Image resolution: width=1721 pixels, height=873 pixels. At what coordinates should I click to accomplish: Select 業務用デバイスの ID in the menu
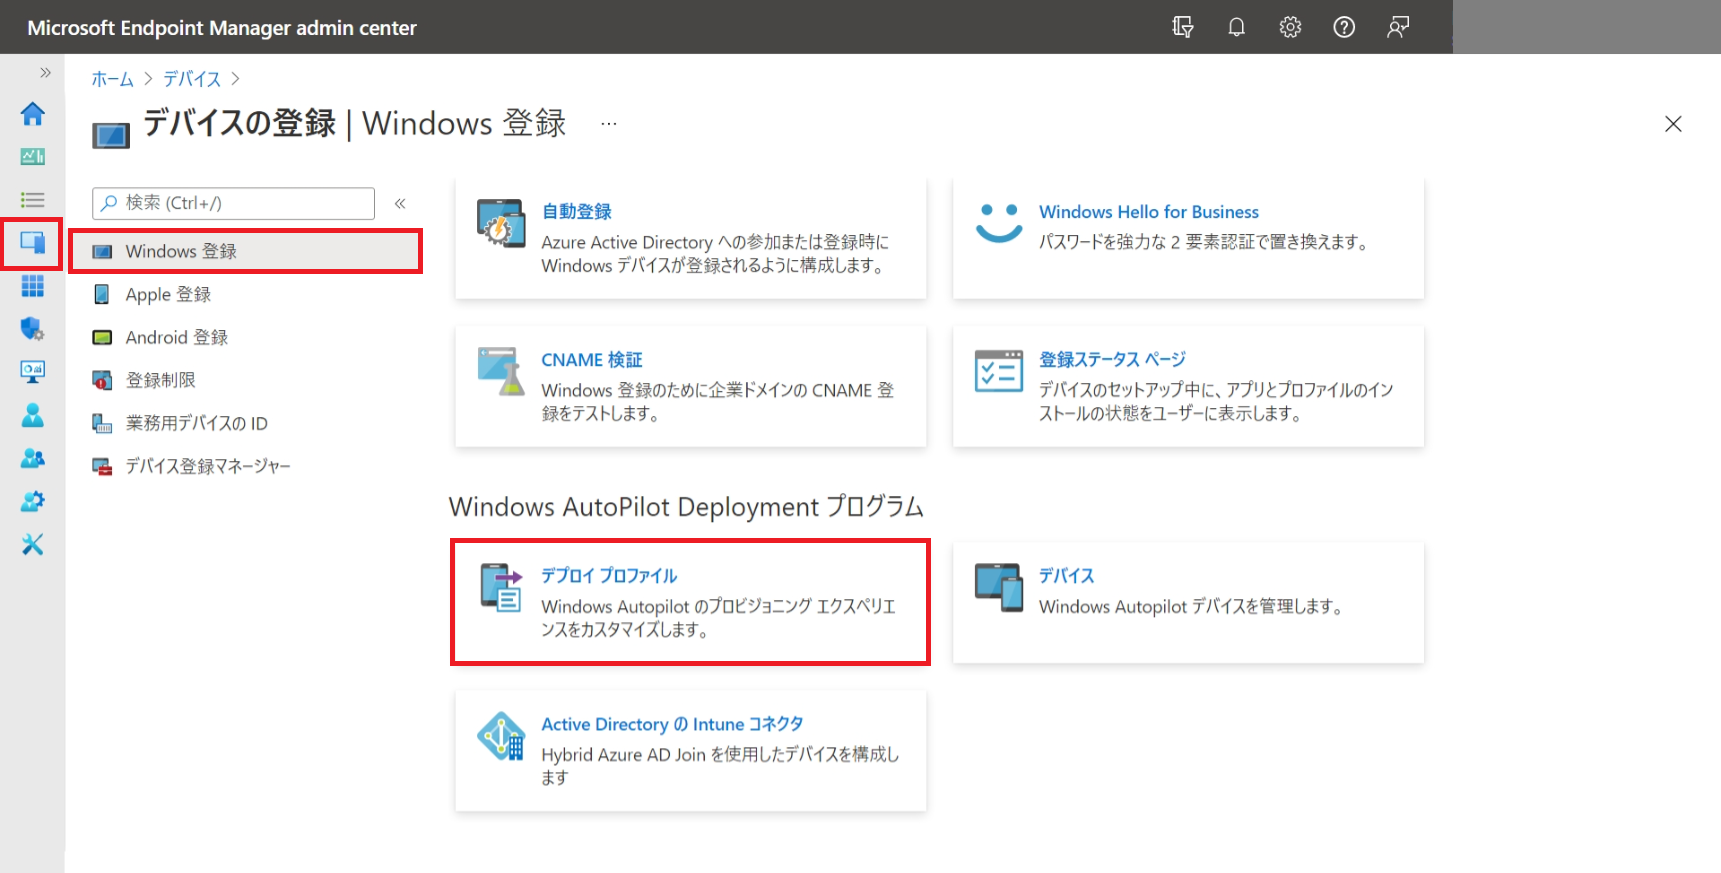(x=197, y=423)
